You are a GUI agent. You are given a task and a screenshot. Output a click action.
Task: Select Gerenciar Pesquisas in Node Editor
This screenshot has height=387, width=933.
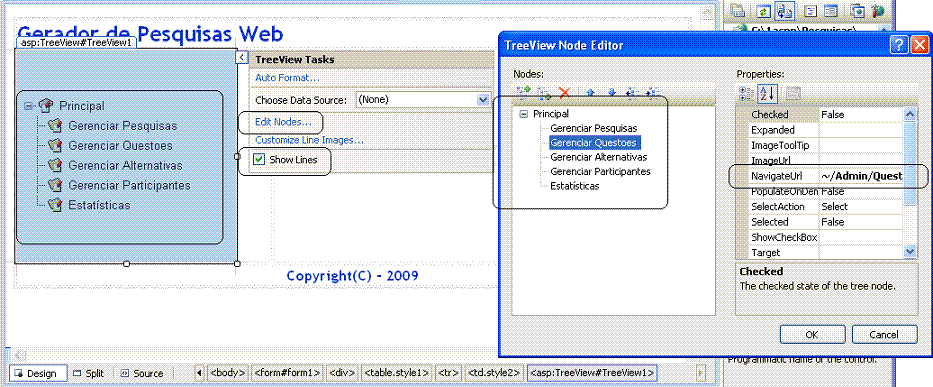click(x=593, y=128)
